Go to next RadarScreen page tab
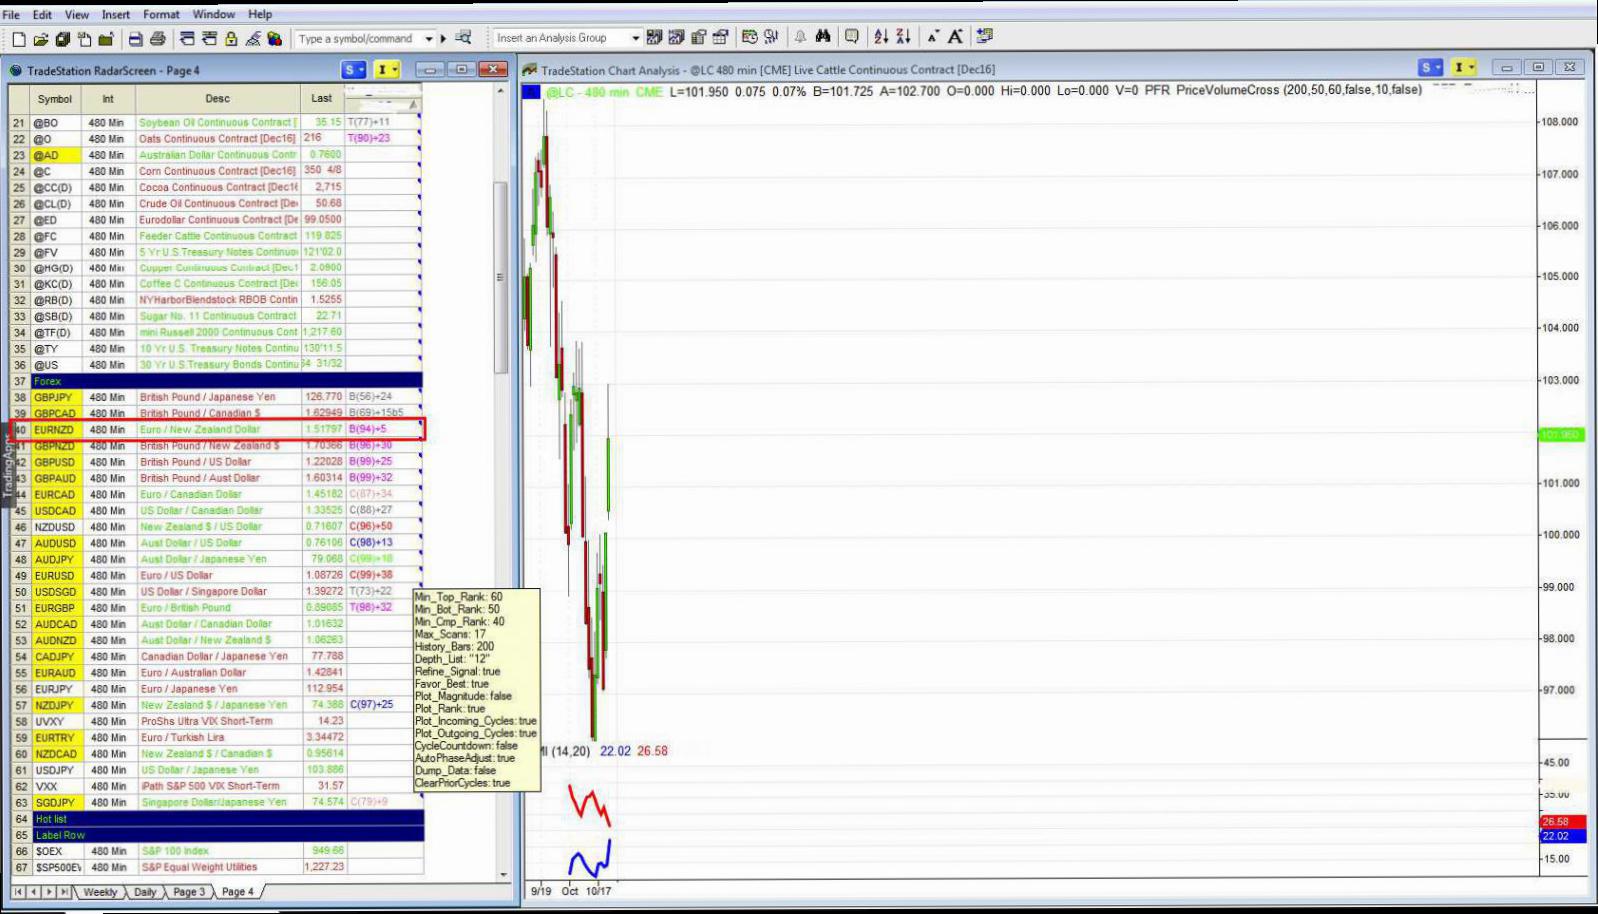The image size is (1598, 914). coord(49,892)
